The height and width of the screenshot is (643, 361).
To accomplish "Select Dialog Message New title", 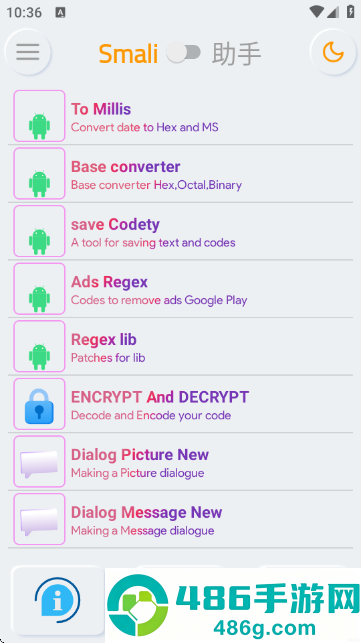I will tap(146, 512).
